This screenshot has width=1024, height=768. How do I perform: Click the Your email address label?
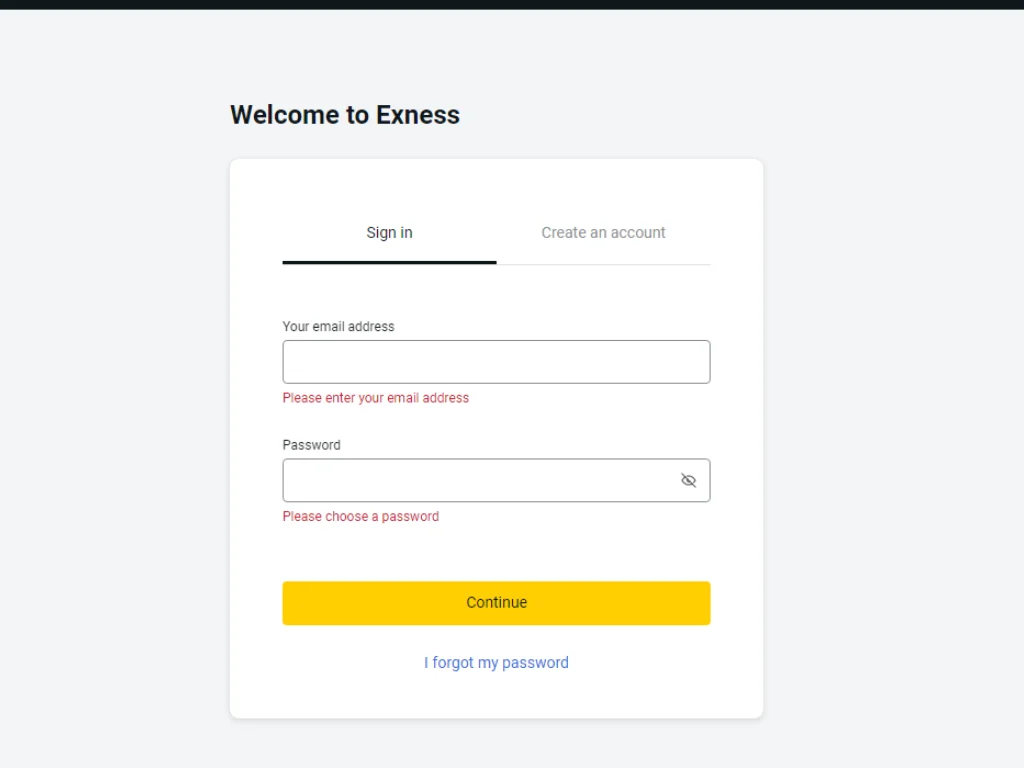pos(338,326)
